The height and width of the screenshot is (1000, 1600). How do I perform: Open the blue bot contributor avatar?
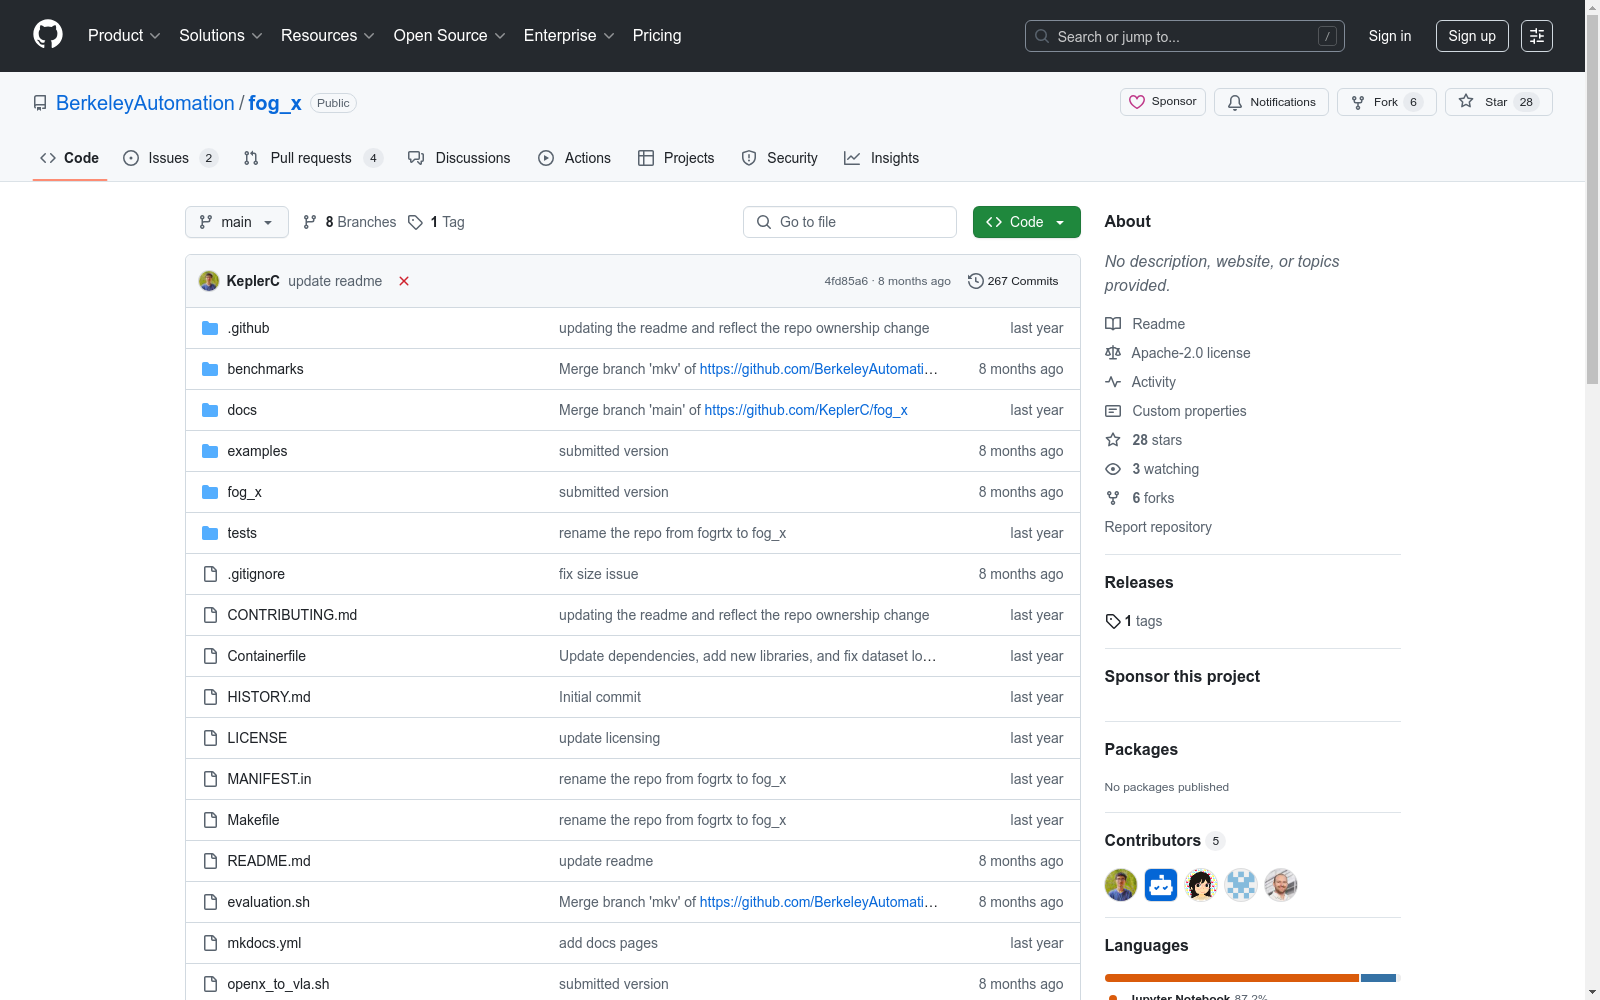coord(1161,885)
